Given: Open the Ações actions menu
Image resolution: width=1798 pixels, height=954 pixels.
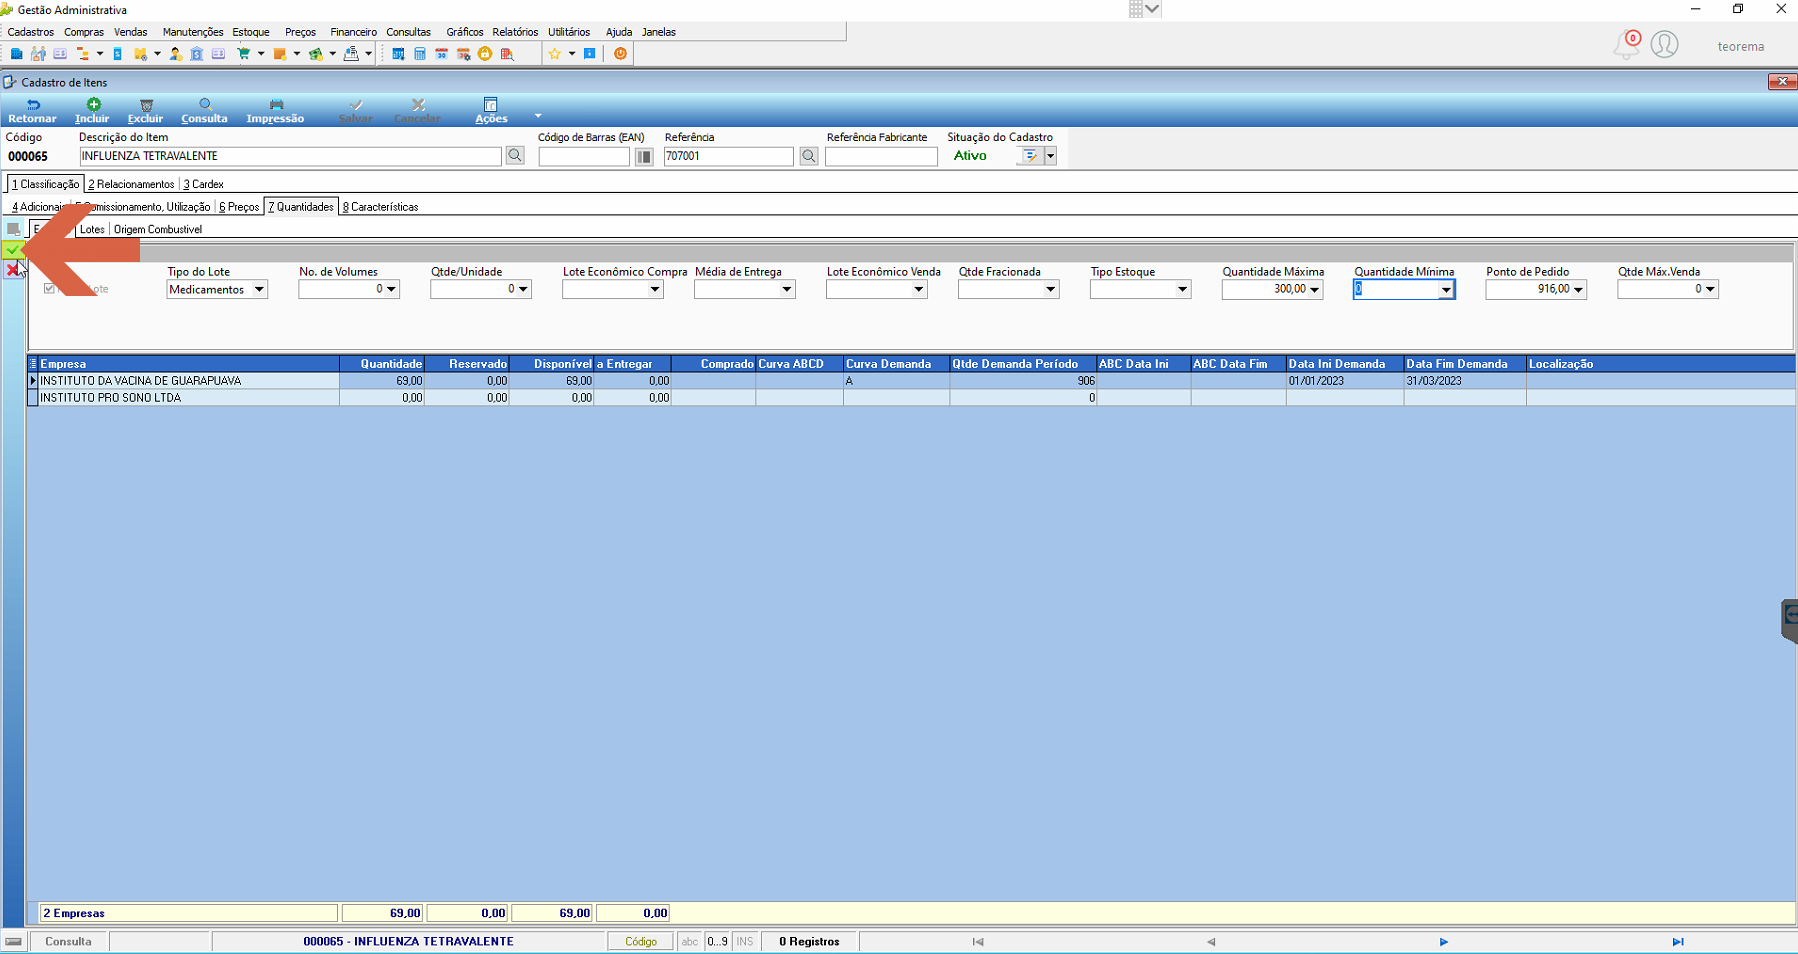Looking at the screenshot, I should click(491, 111).
